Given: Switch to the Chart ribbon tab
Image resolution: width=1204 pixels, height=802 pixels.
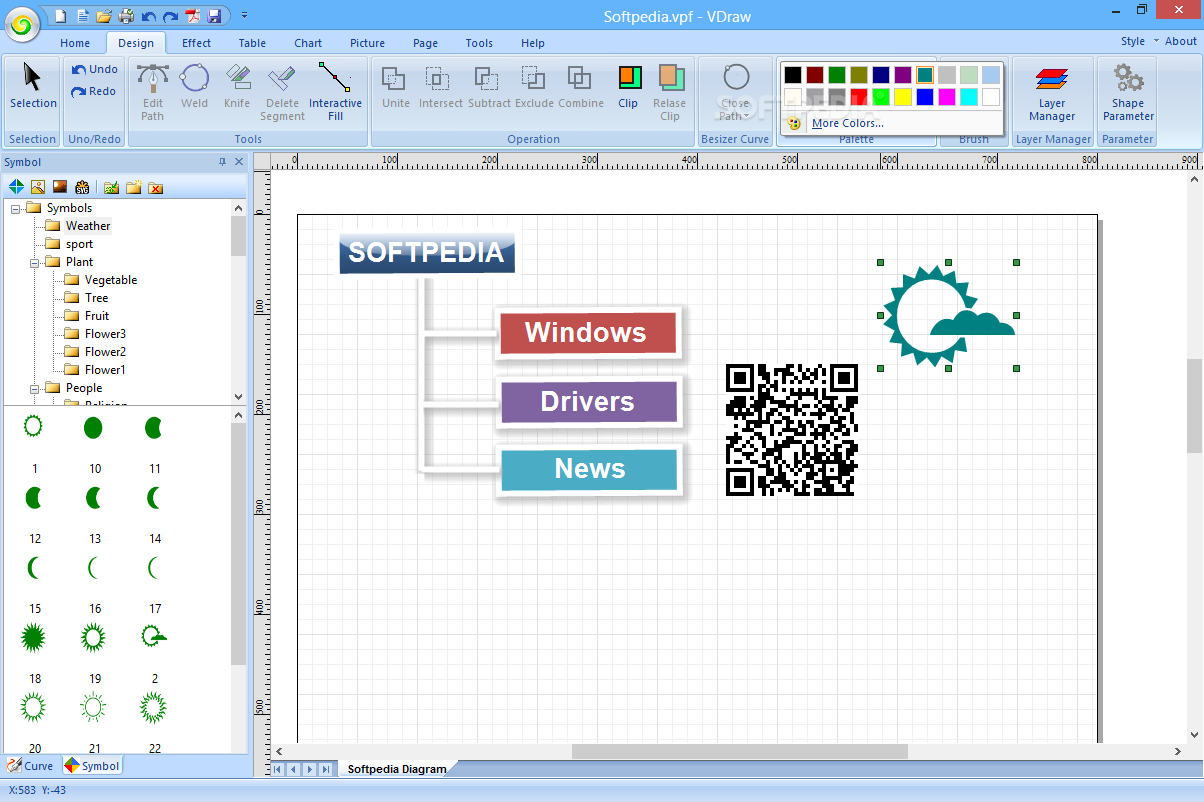Looking at the screenshot, I should point(308,43).
